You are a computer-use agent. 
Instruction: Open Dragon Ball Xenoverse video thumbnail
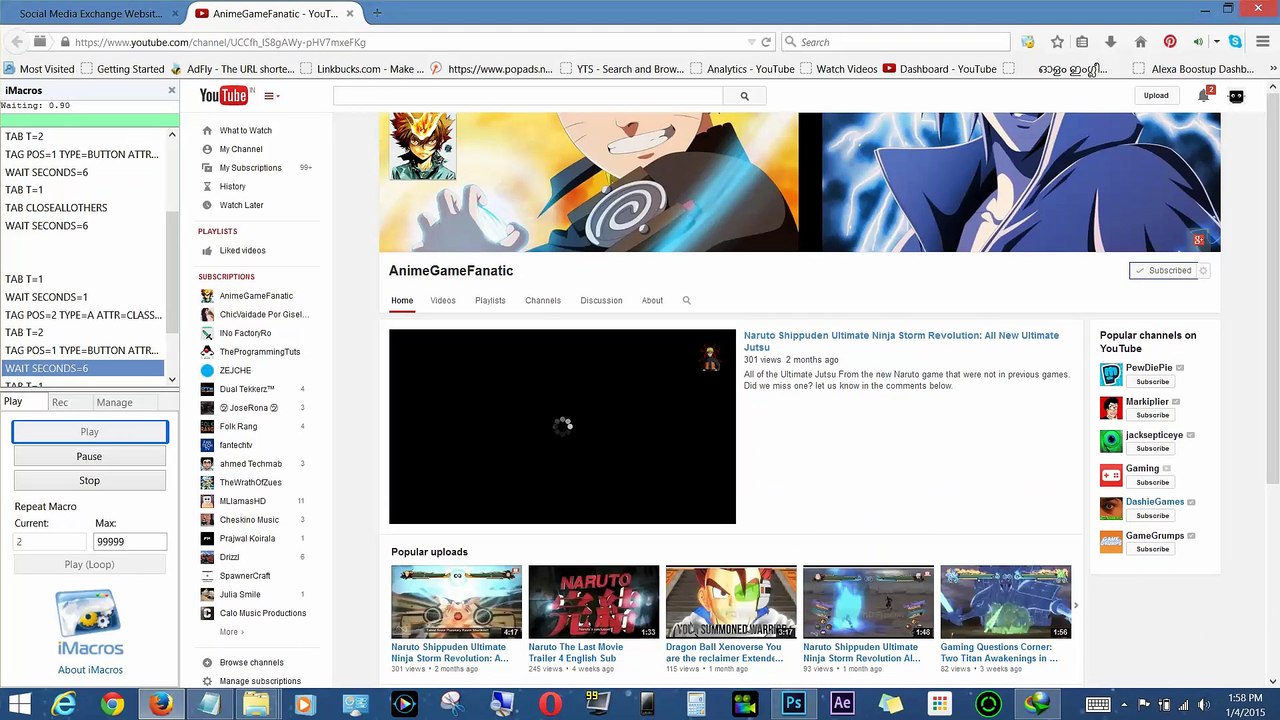coord(731,602)
